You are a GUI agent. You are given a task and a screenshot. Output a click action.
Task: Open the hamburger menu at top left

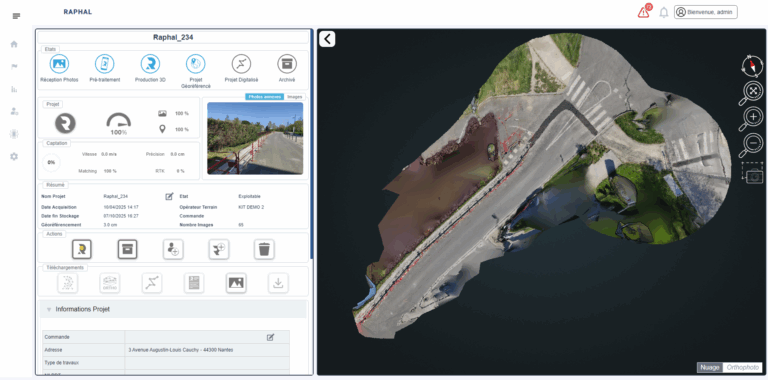coord(16,16)
